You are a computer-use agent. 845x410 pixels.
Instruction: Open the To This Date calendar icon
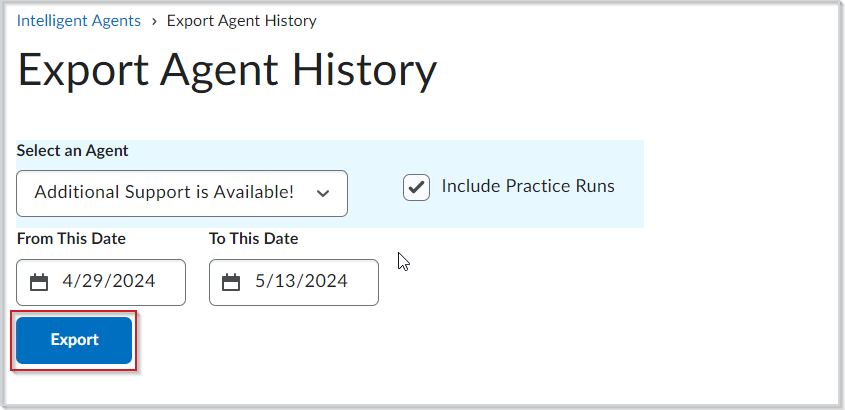point(231,282)
